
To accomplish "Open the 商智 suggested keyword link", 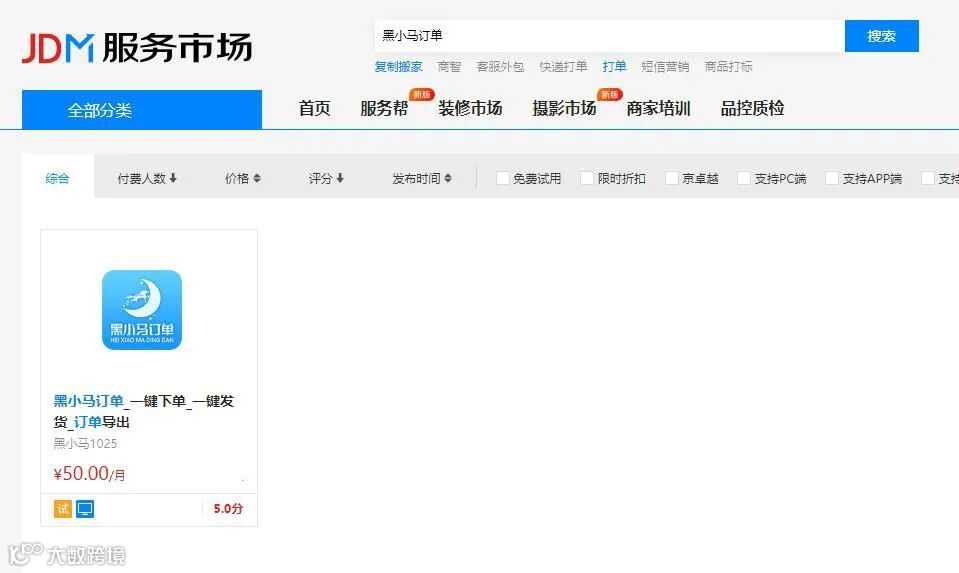I will pos(450,67).
